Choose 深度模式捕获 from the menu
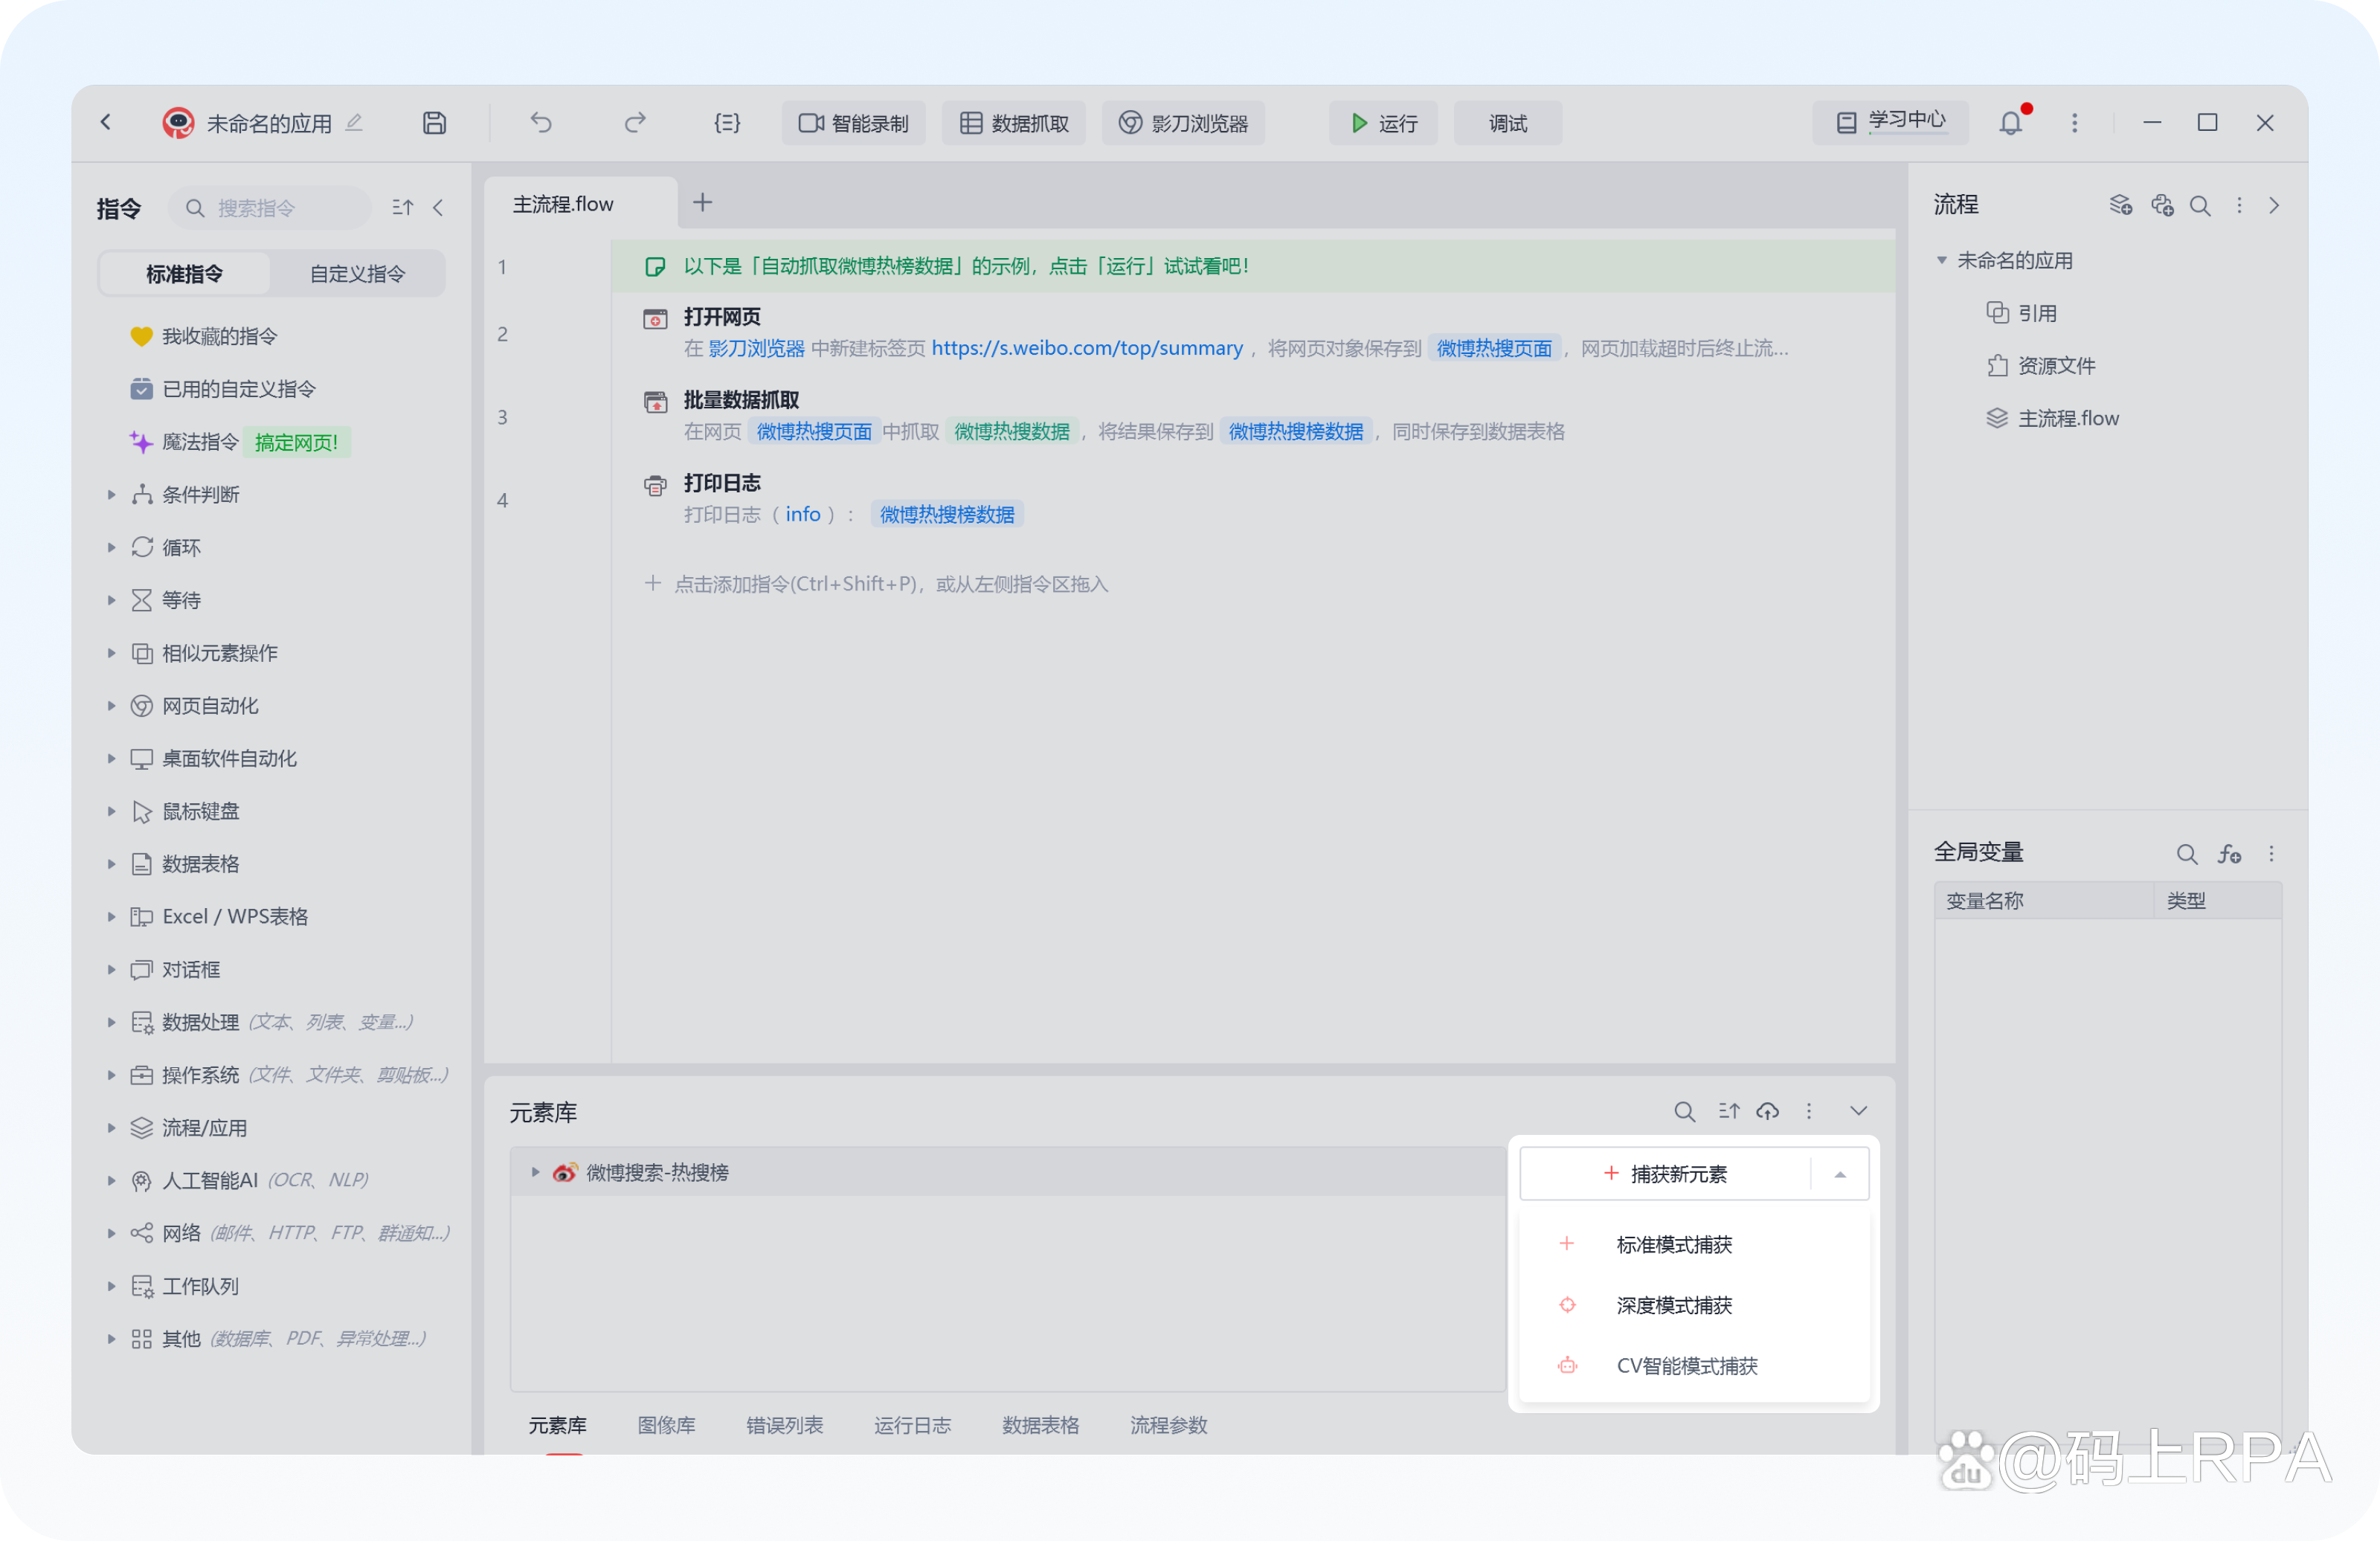Screen dimensions: 2380x1541 [1694, 1305]
